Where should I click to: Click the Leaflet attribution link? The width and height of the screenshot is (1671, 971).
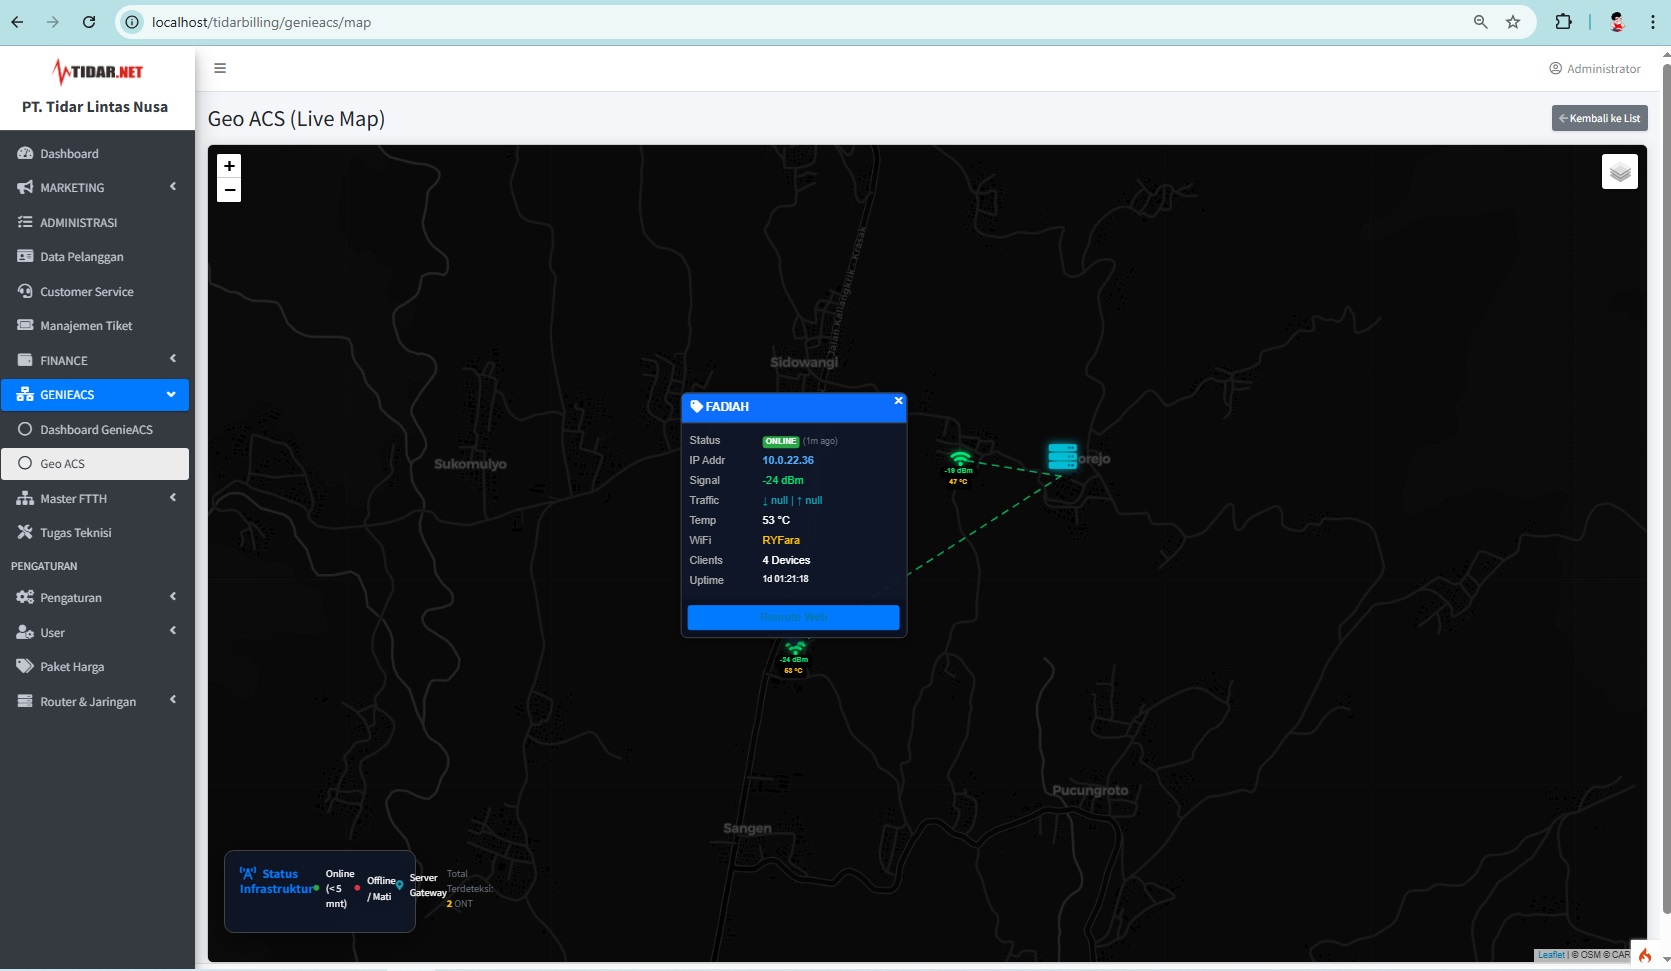pos(1551,955)
